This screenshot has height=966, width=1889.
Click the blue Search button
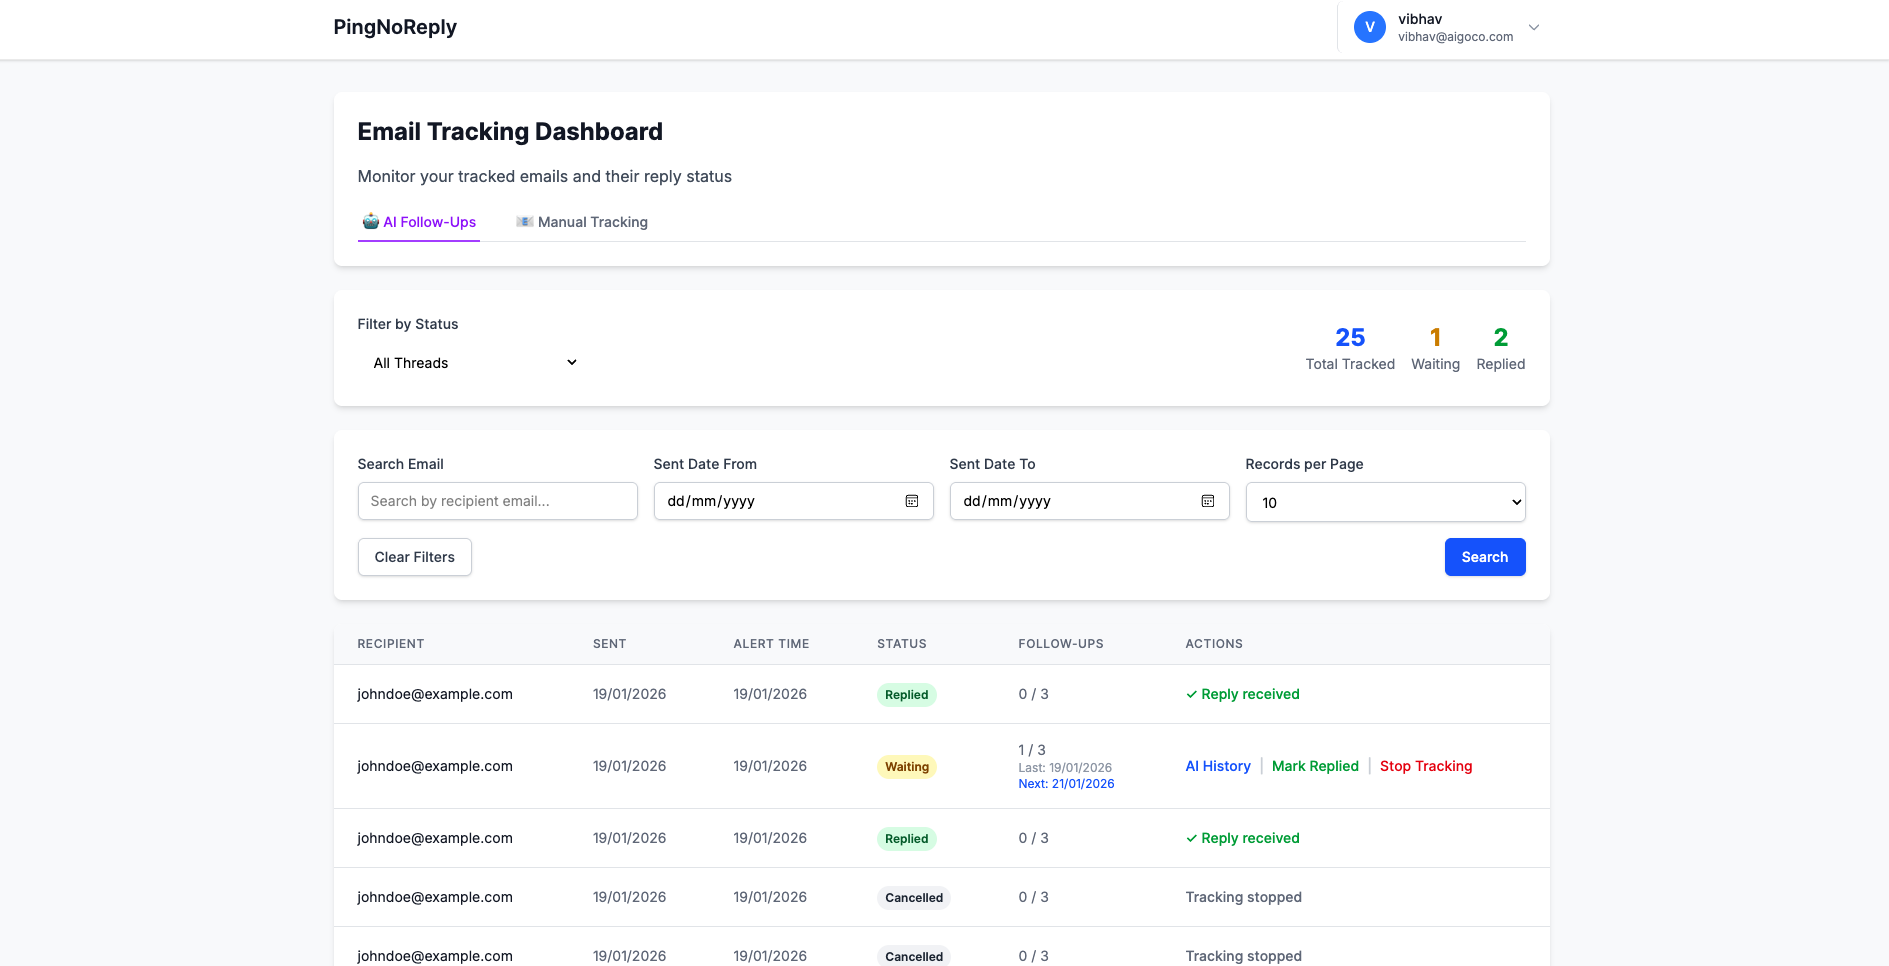1485,557
